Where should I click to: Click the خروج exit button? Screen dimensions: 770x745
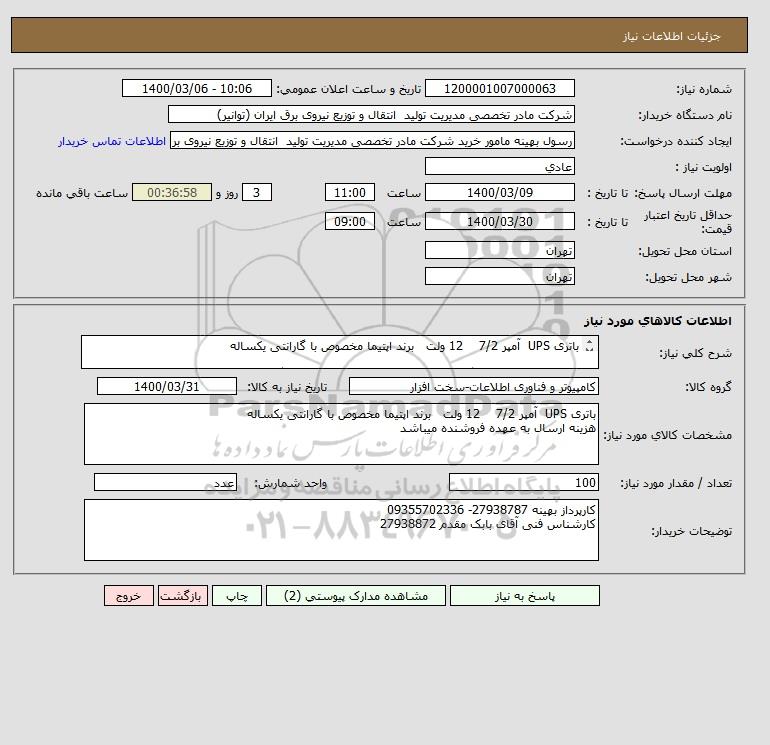(129, 596)
